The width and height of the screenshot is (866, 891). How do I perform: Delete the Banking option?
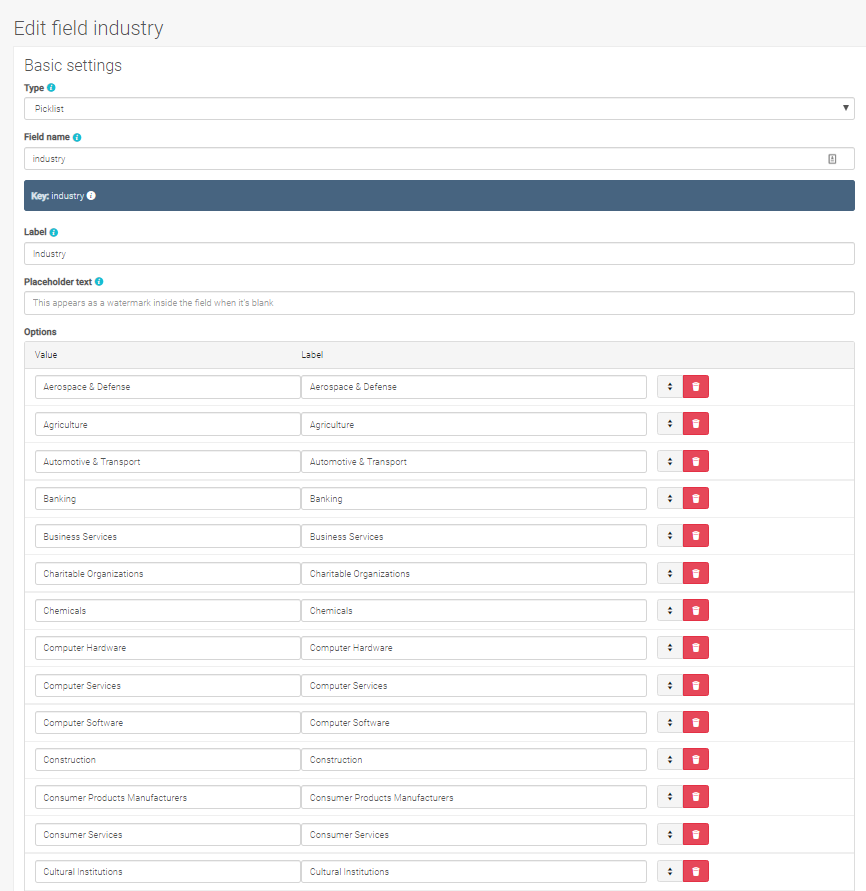696,498
